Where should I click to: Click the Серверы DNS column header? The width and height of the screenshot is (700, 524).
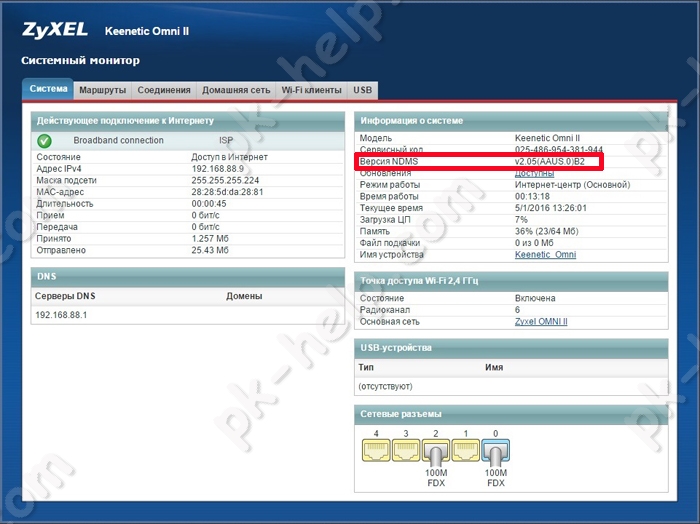point(65,296)
